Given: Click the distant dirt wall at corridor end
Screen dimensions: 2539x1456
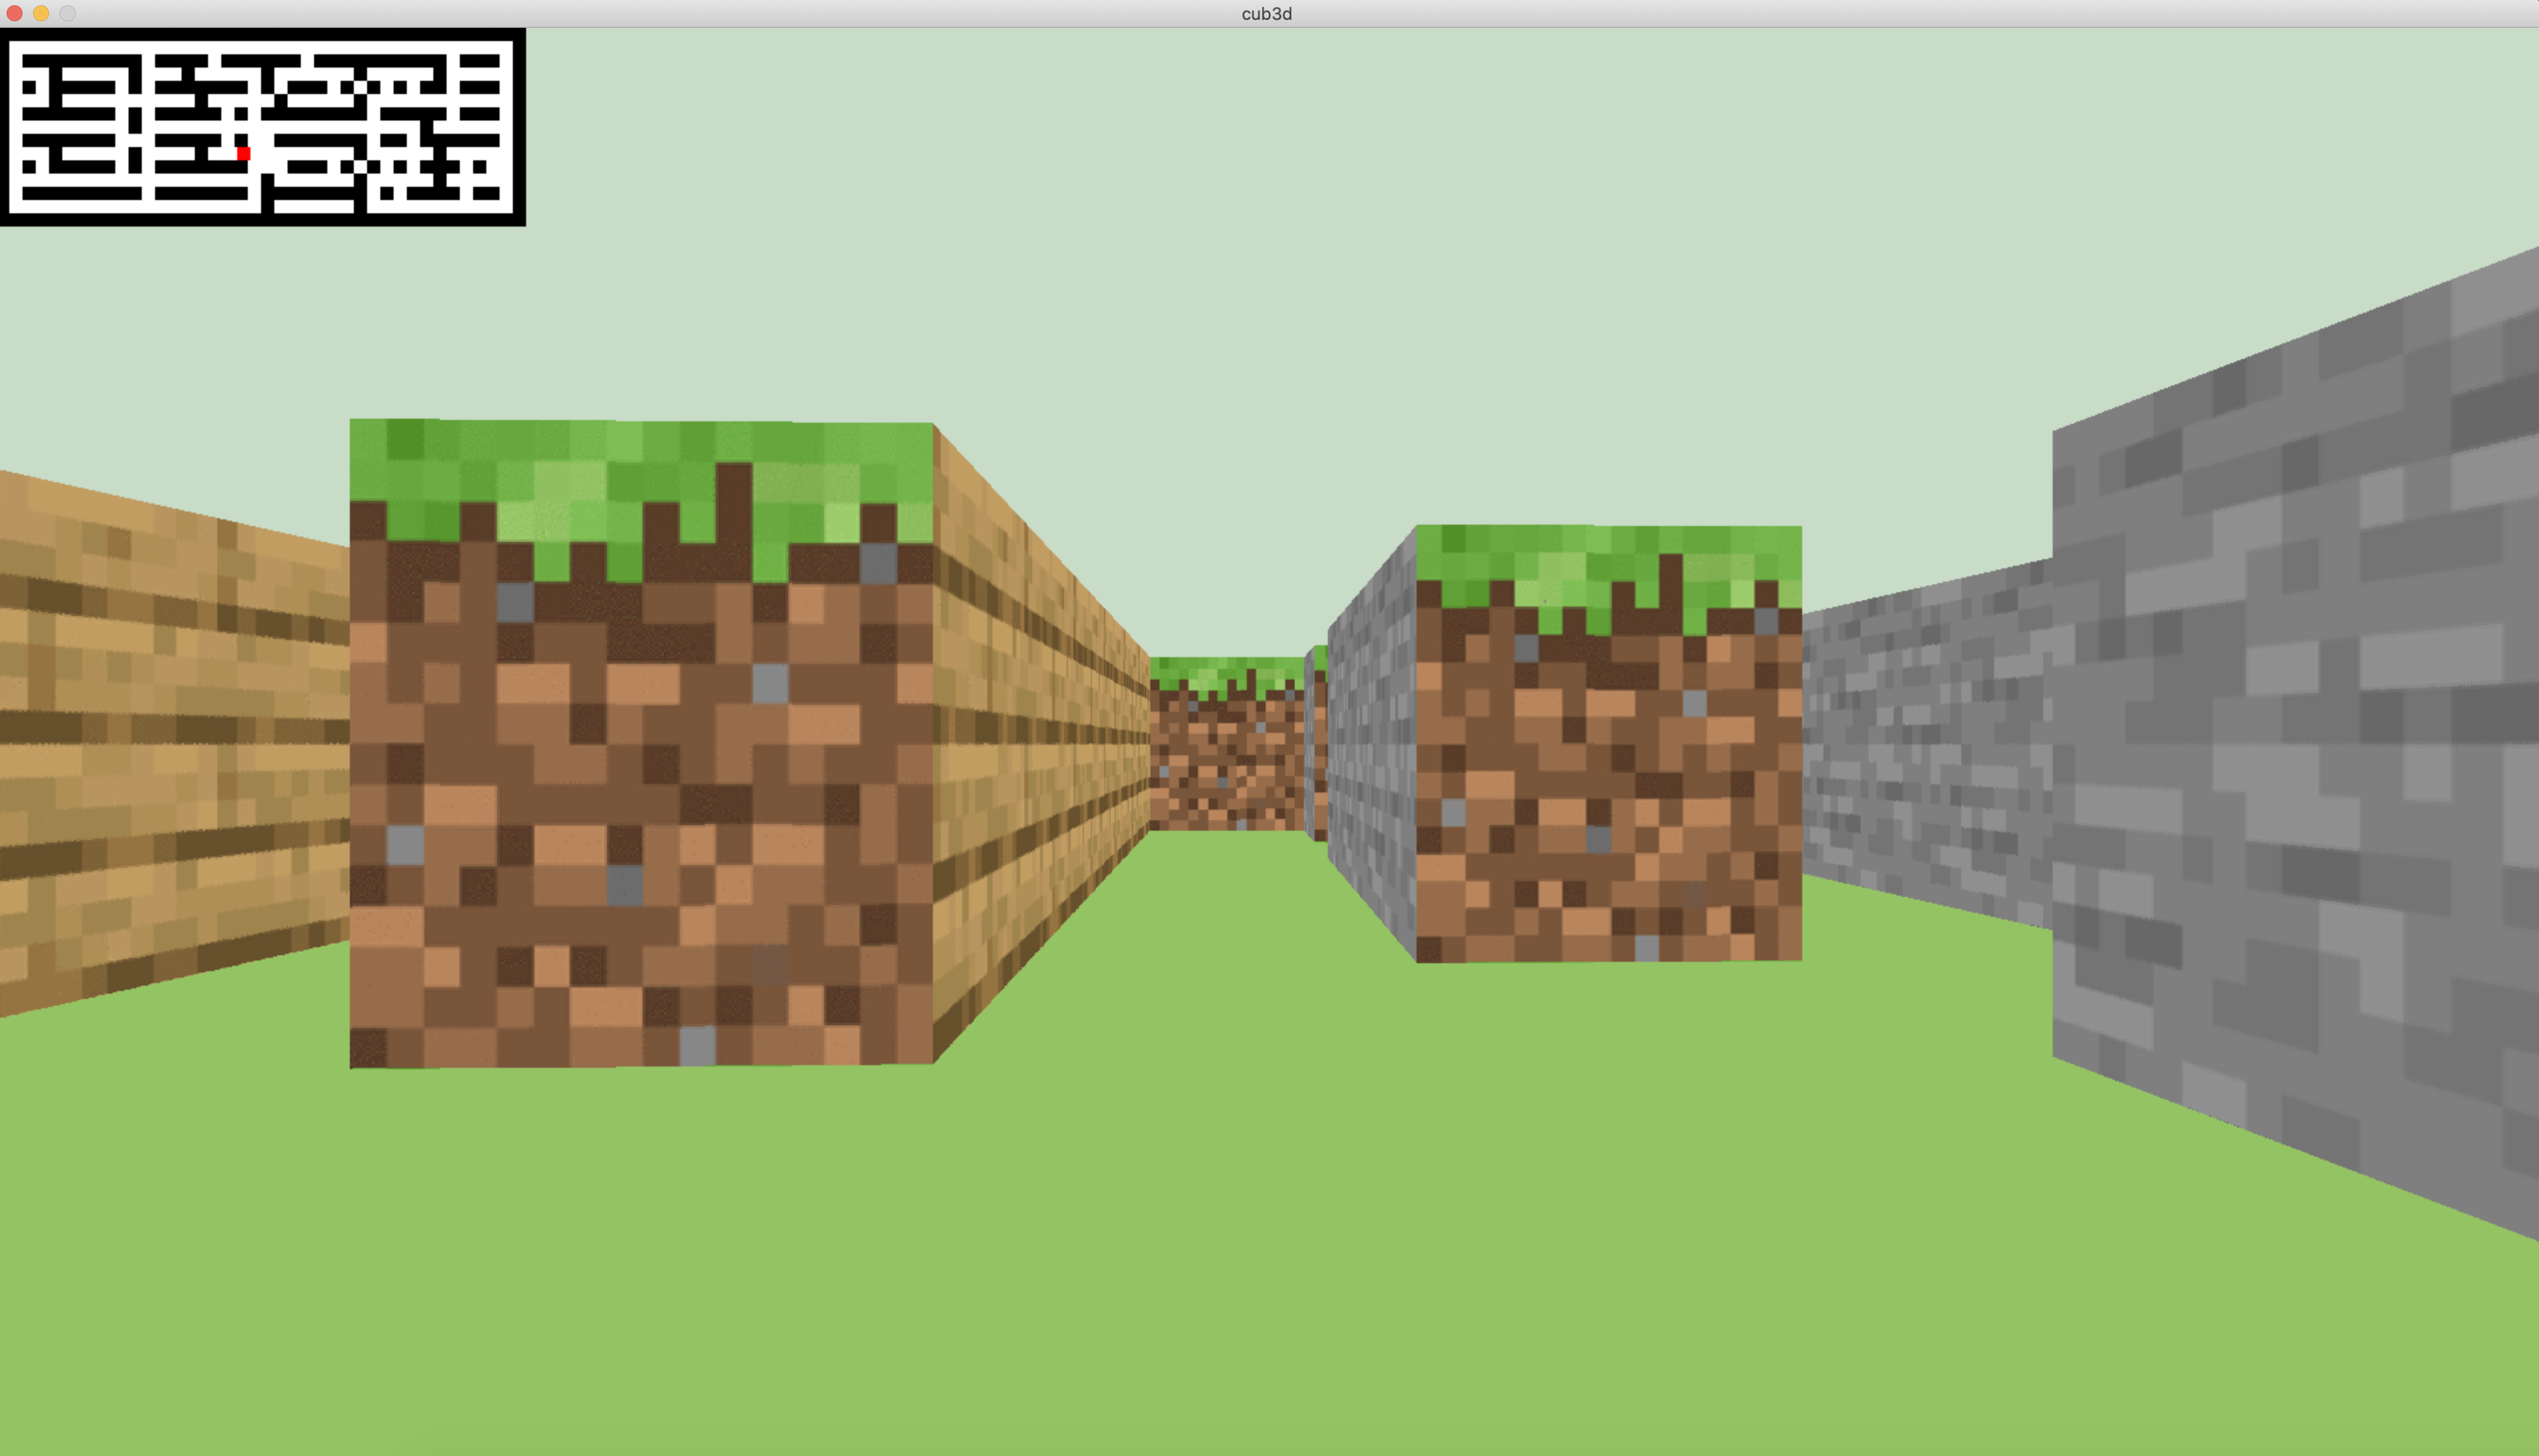Looking at the screenshot, I should pos(1227,743).
